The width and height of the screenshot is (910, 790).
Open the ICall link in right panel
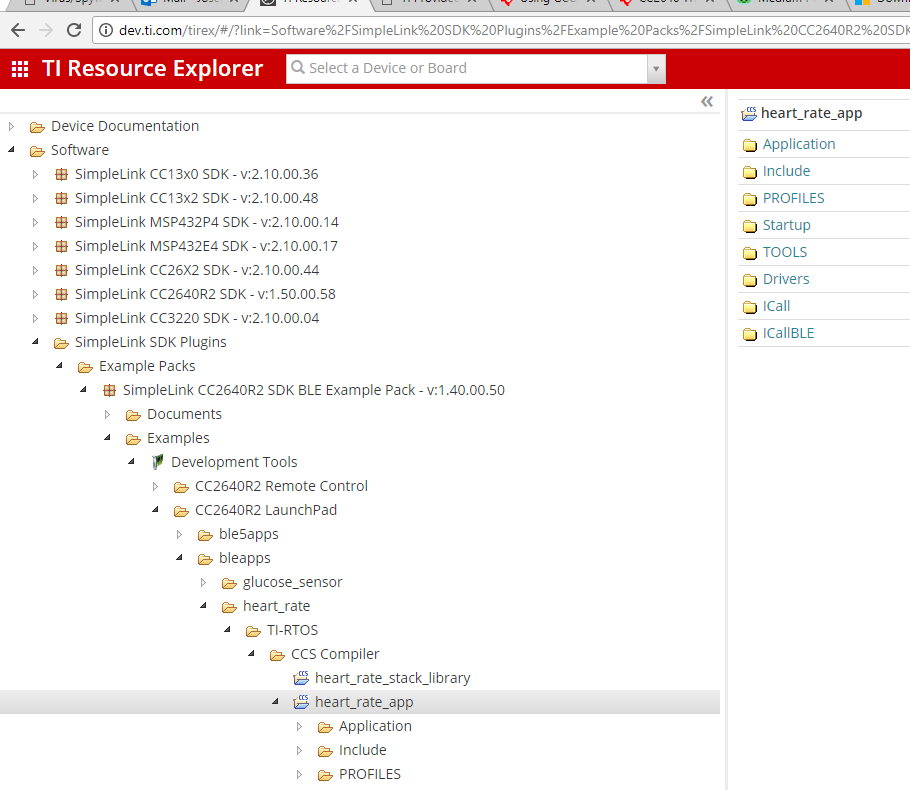click(776, 306)
